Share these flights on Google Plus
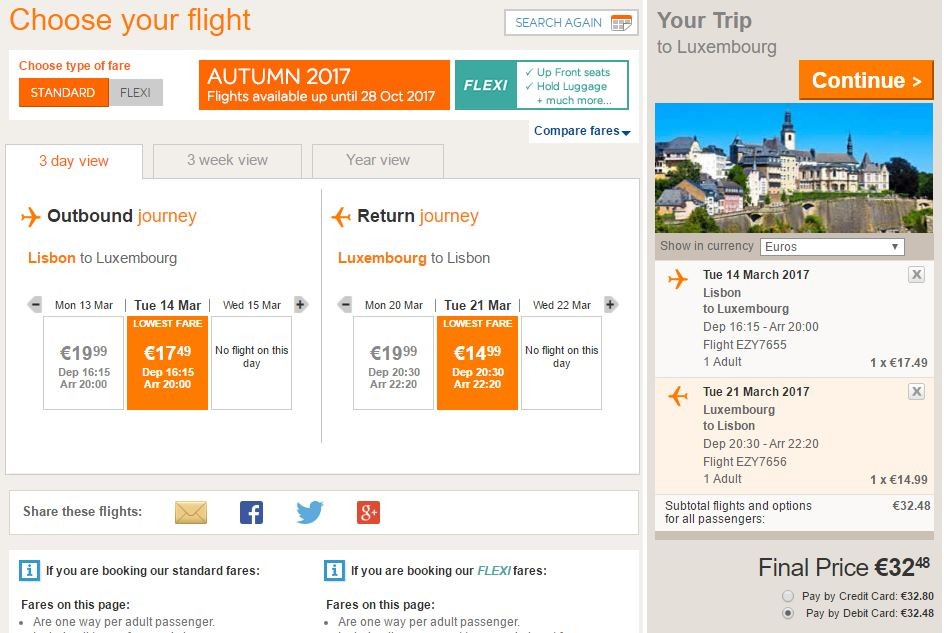 368,513
